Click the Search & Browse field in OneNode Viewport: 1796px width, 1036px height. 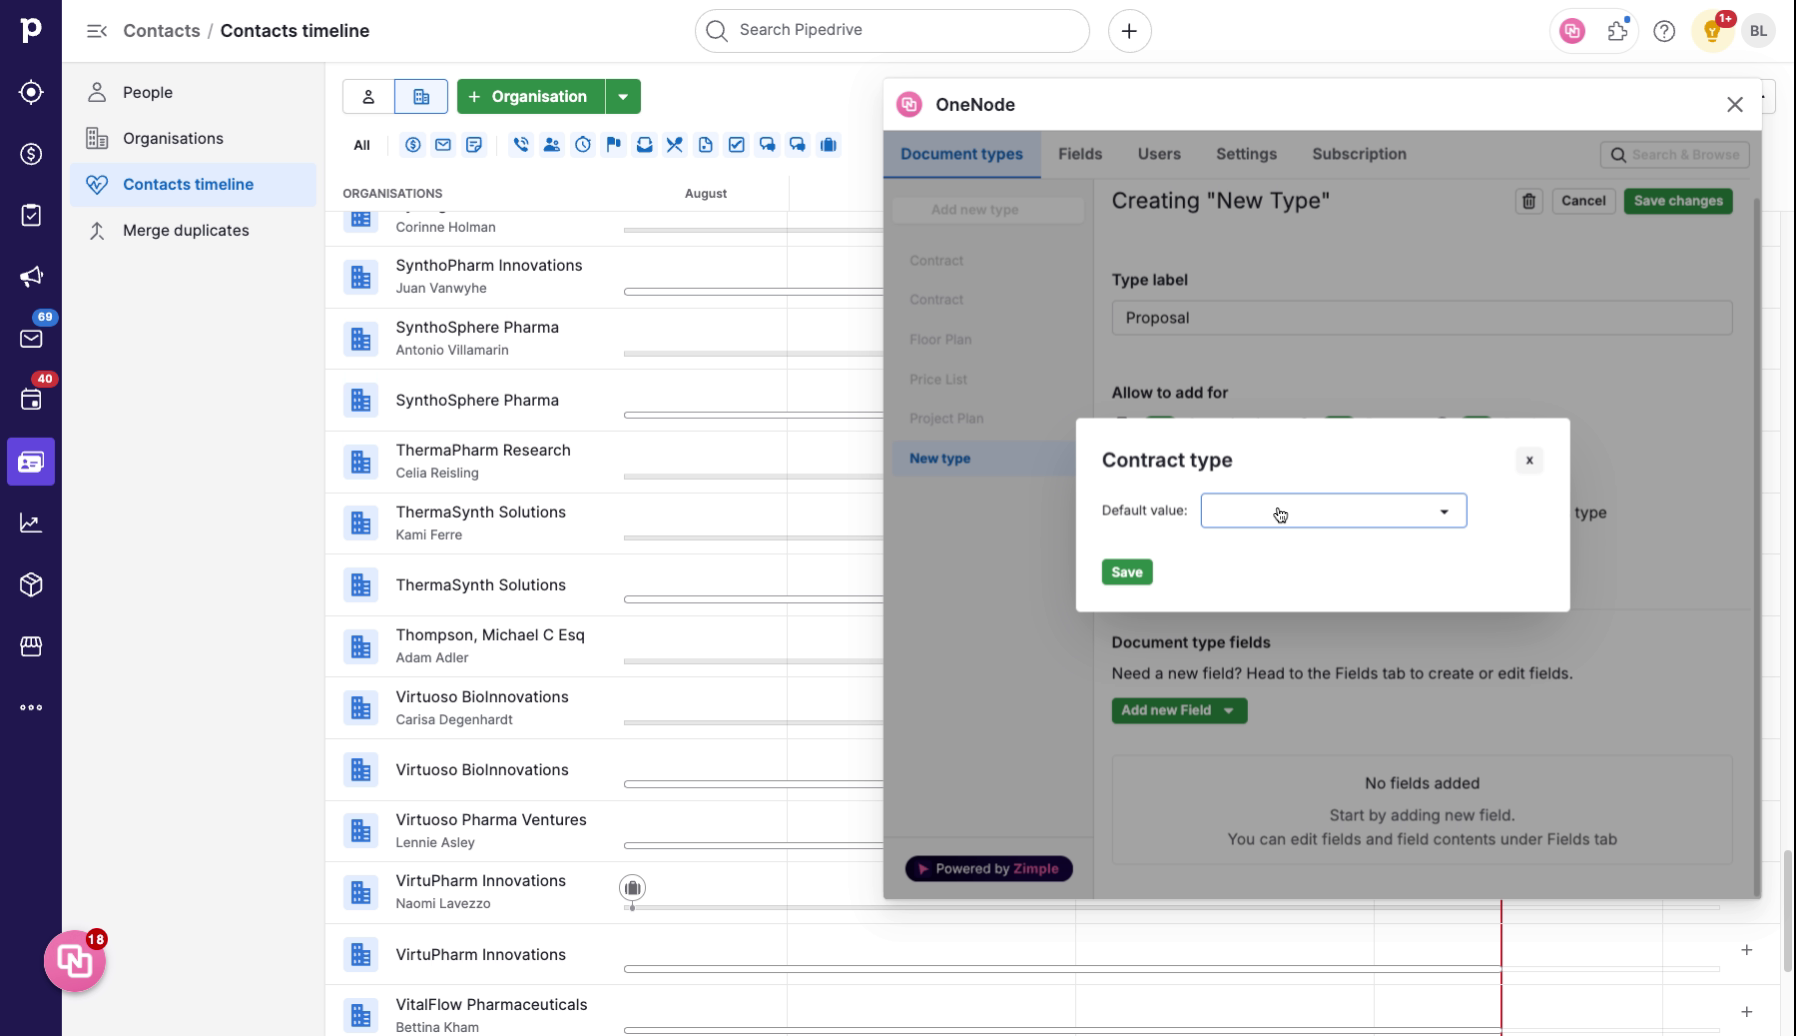pos(1675,155)
